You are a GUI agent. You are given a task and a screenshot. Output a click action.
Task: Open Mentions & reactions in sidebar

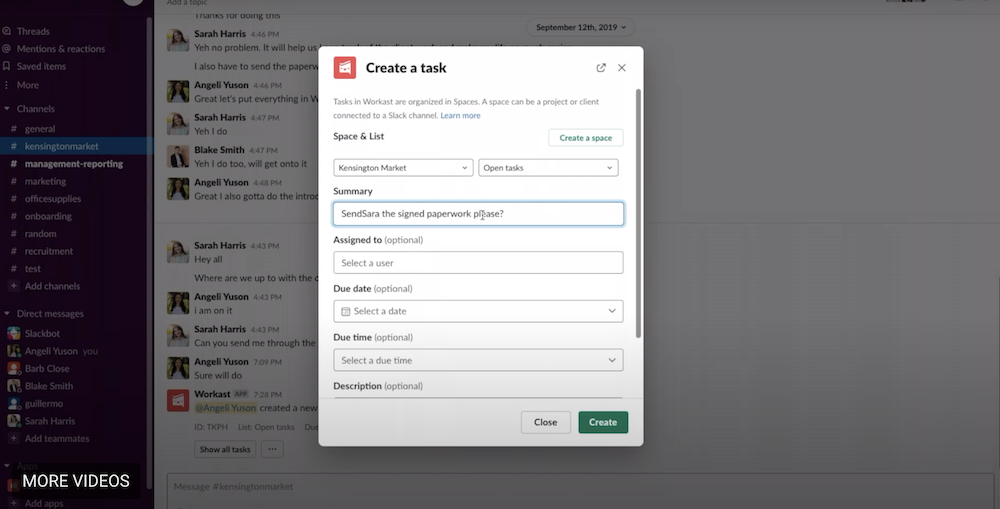pos(61,48)
